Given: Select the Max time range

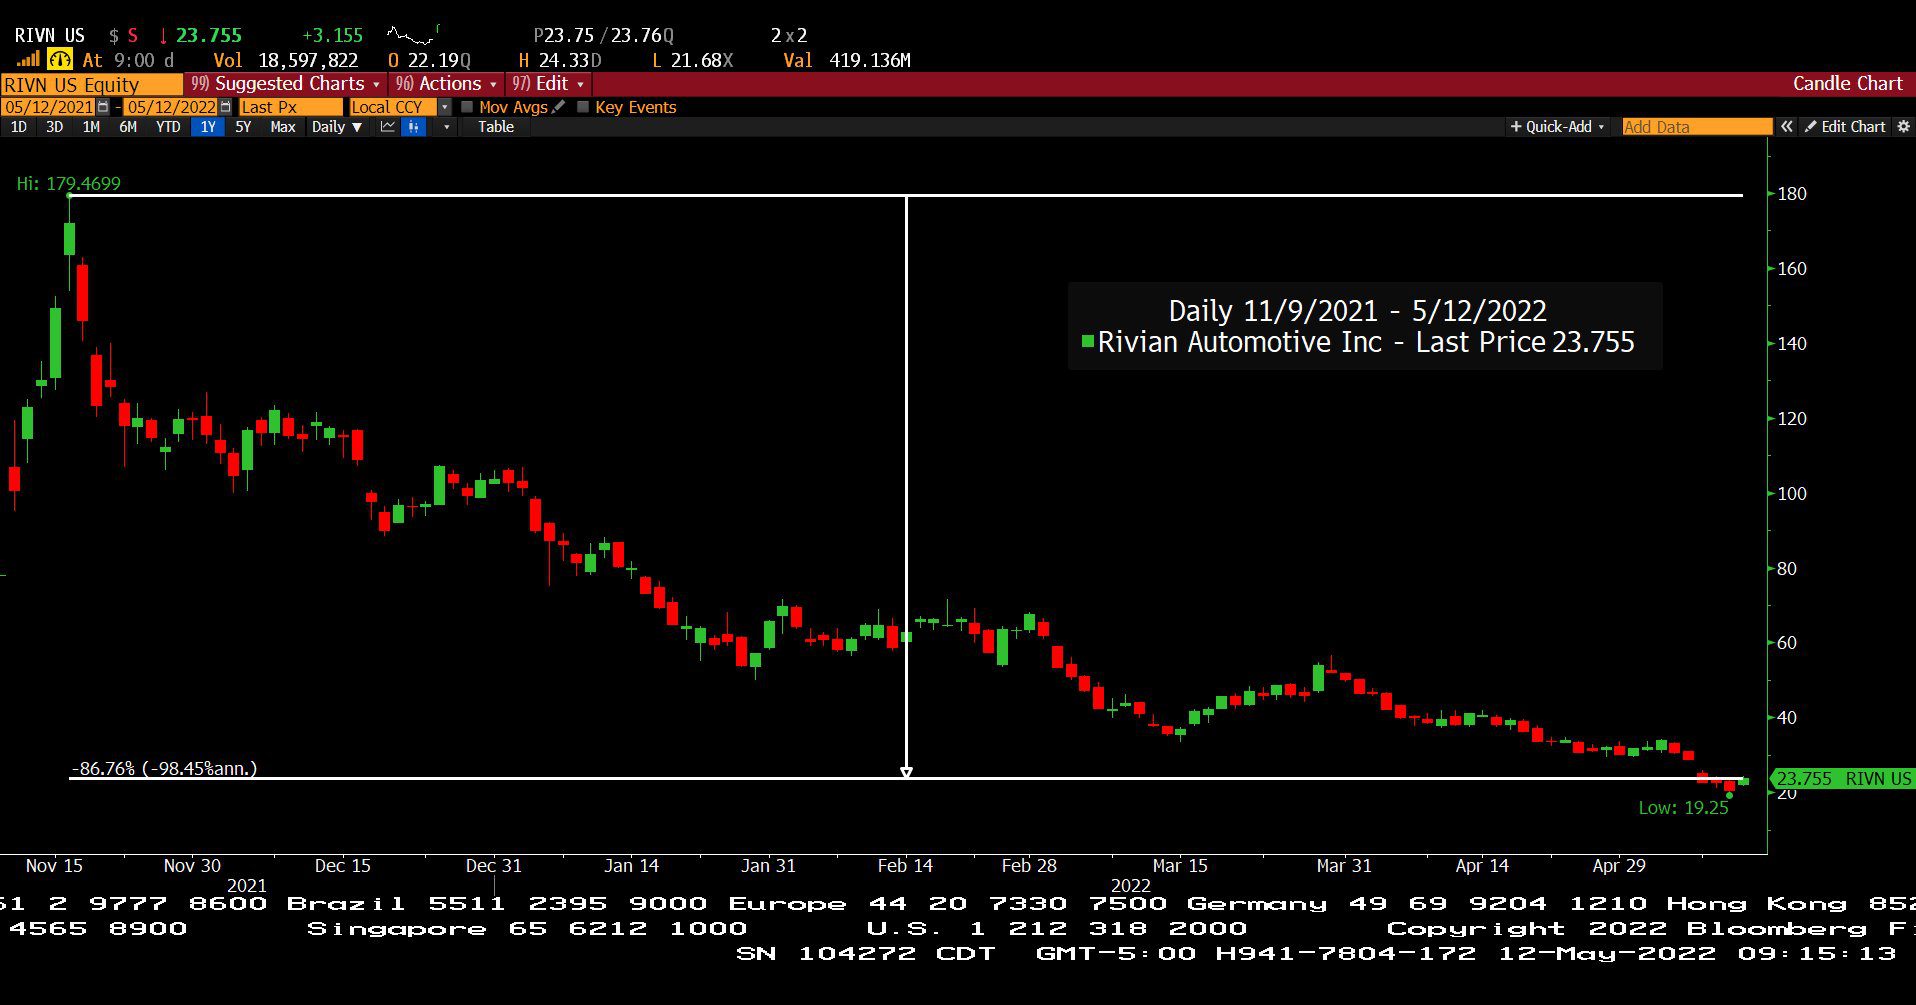Looking at the screenshot, I should coord(283,127).
